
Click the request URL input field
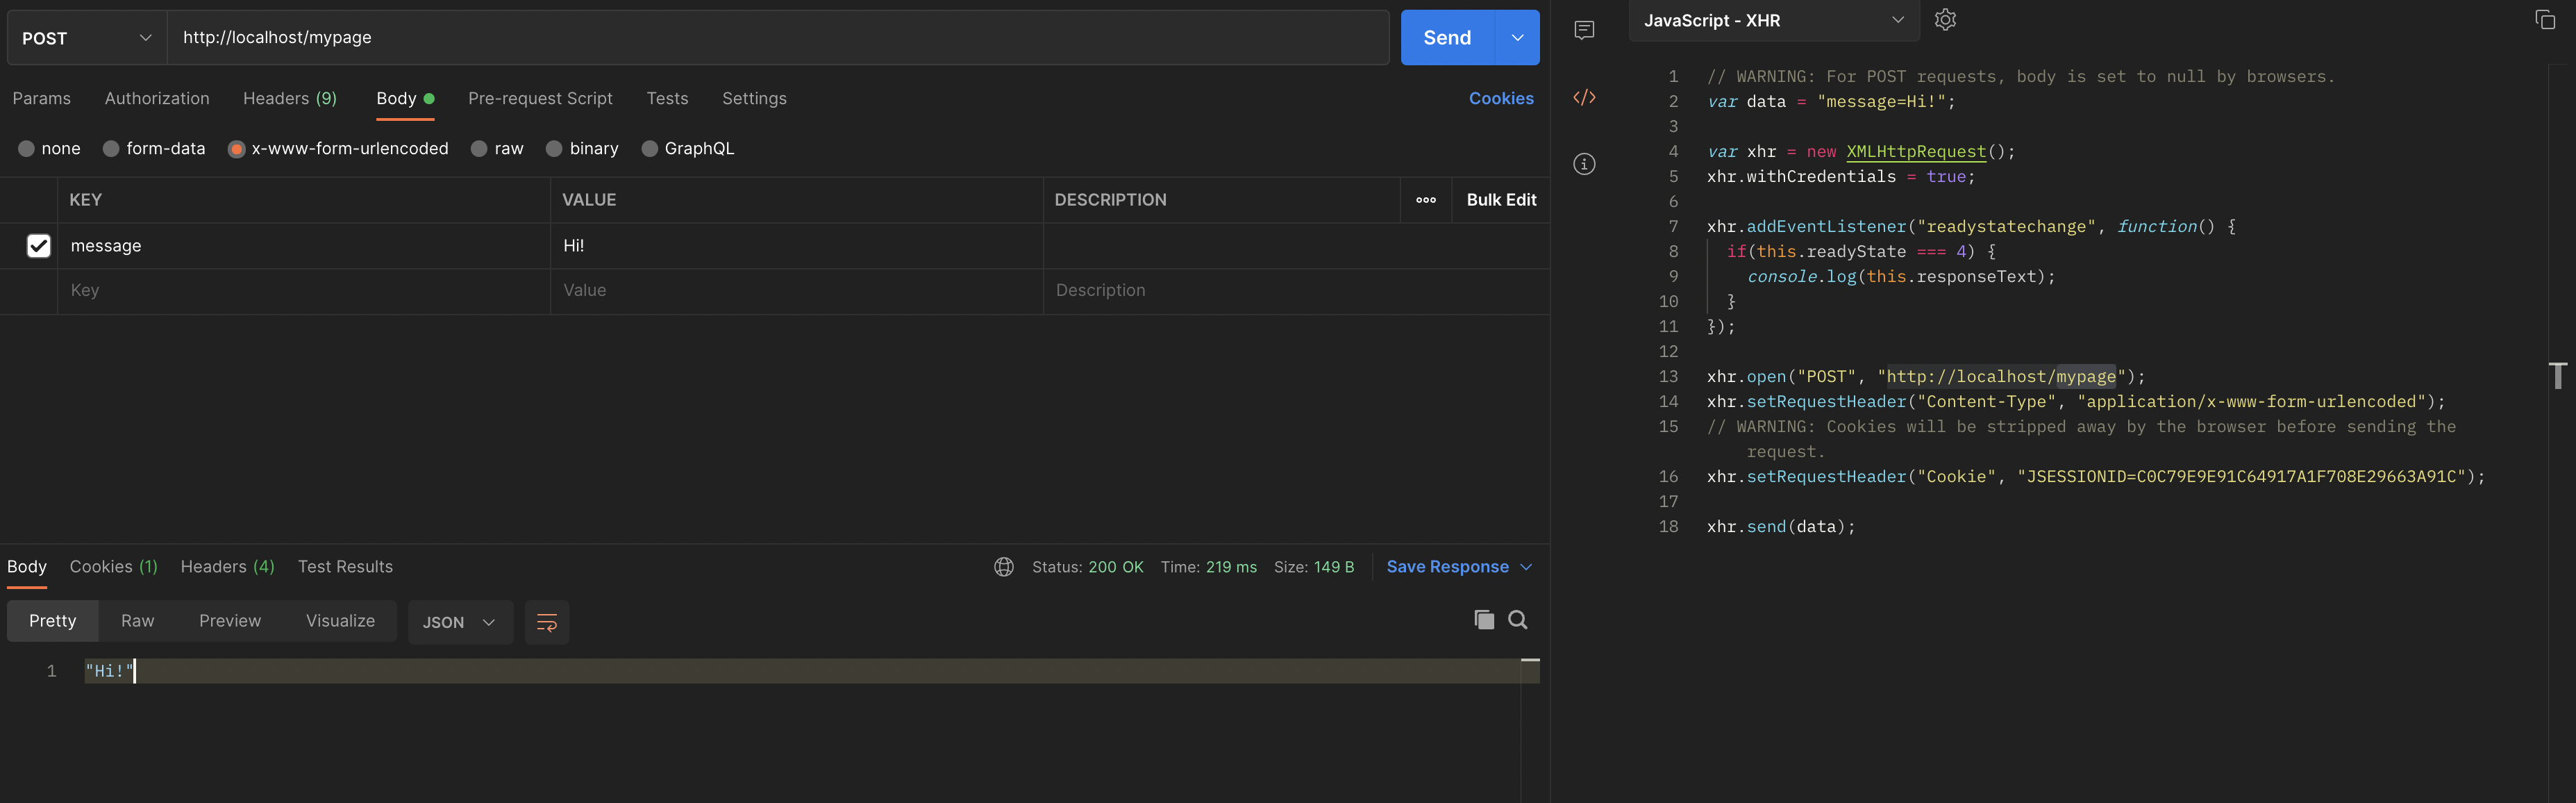pyautogui.click(x=700, y=37)
